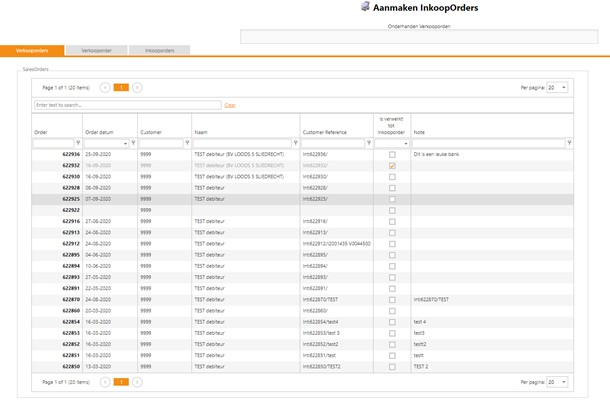Go to previous page in top pager

105,88
